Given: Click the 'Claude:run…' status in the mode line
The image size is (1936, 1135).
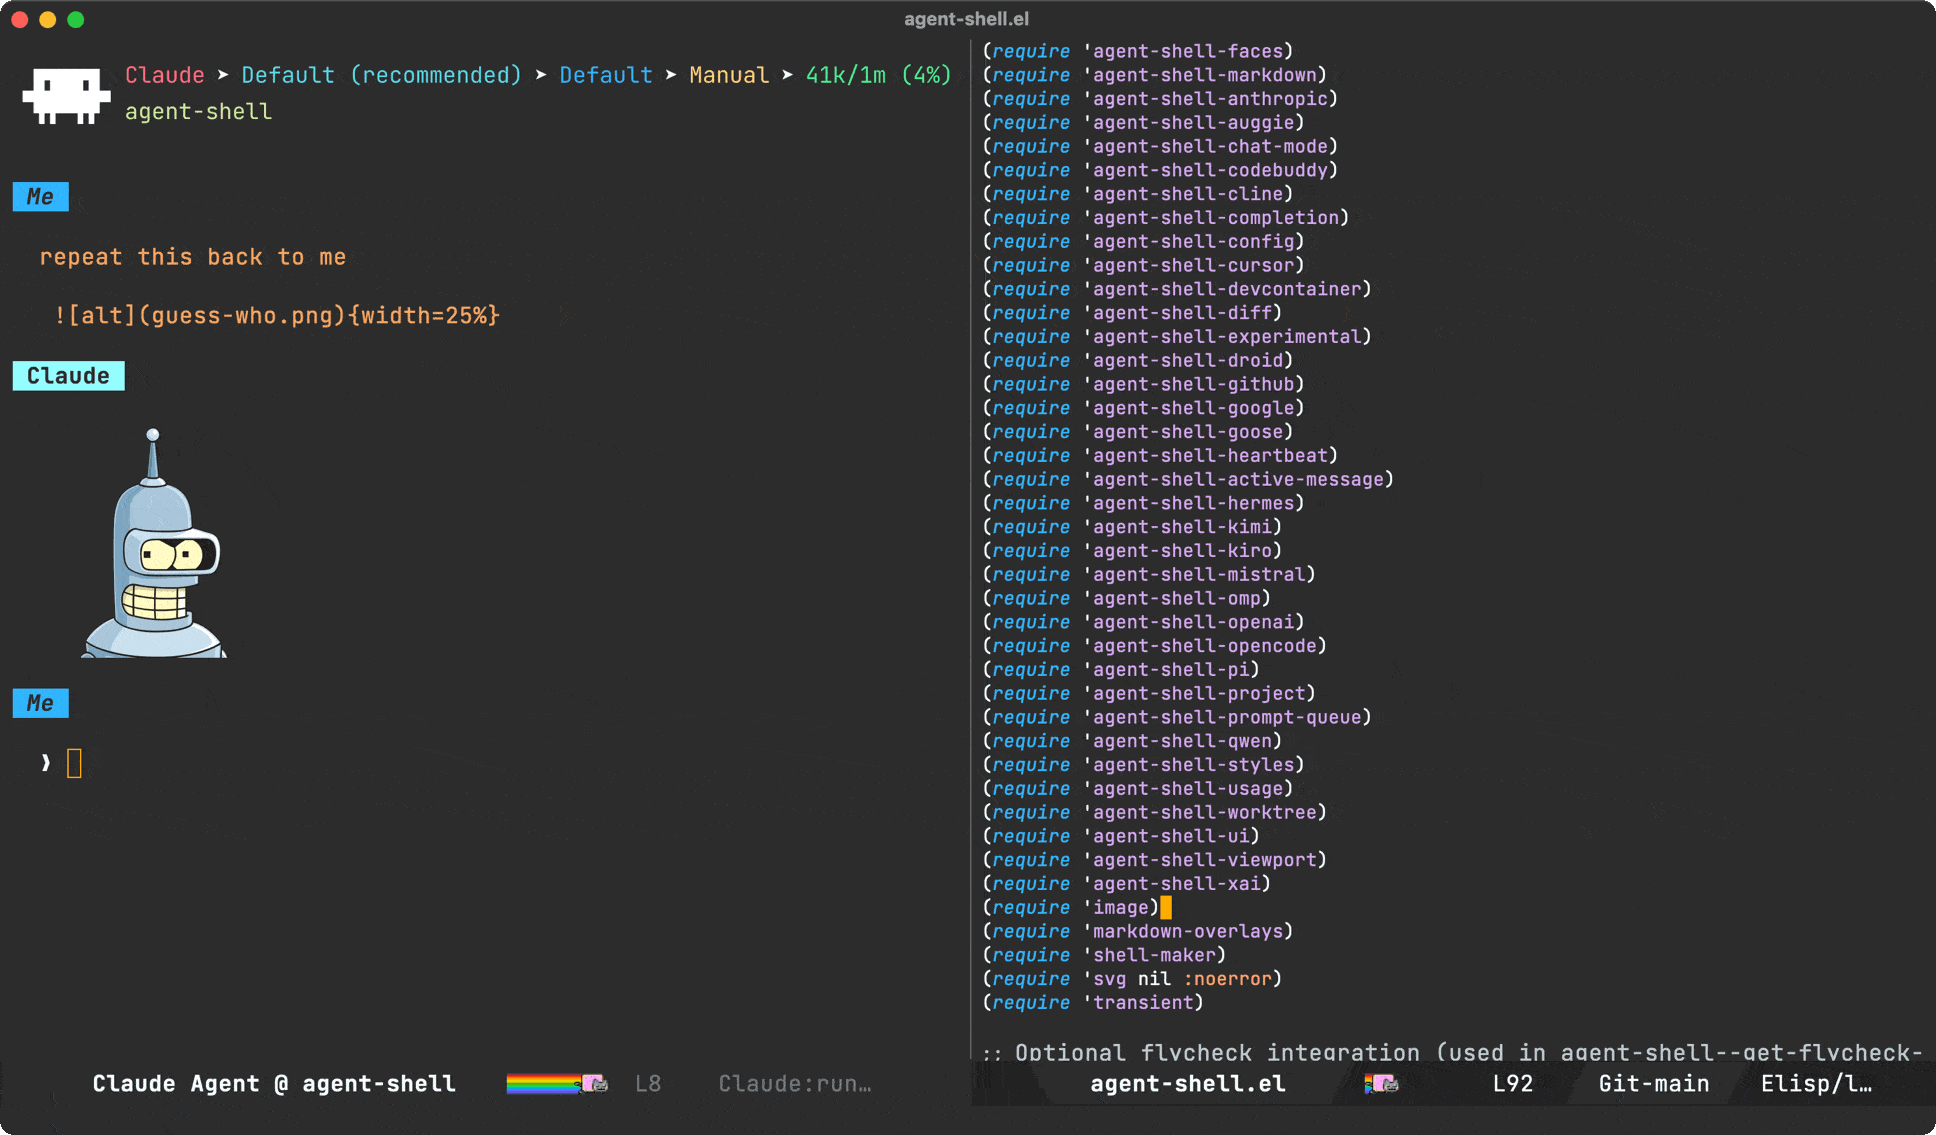Looking at the screenshot, I should click(795, 1084).
